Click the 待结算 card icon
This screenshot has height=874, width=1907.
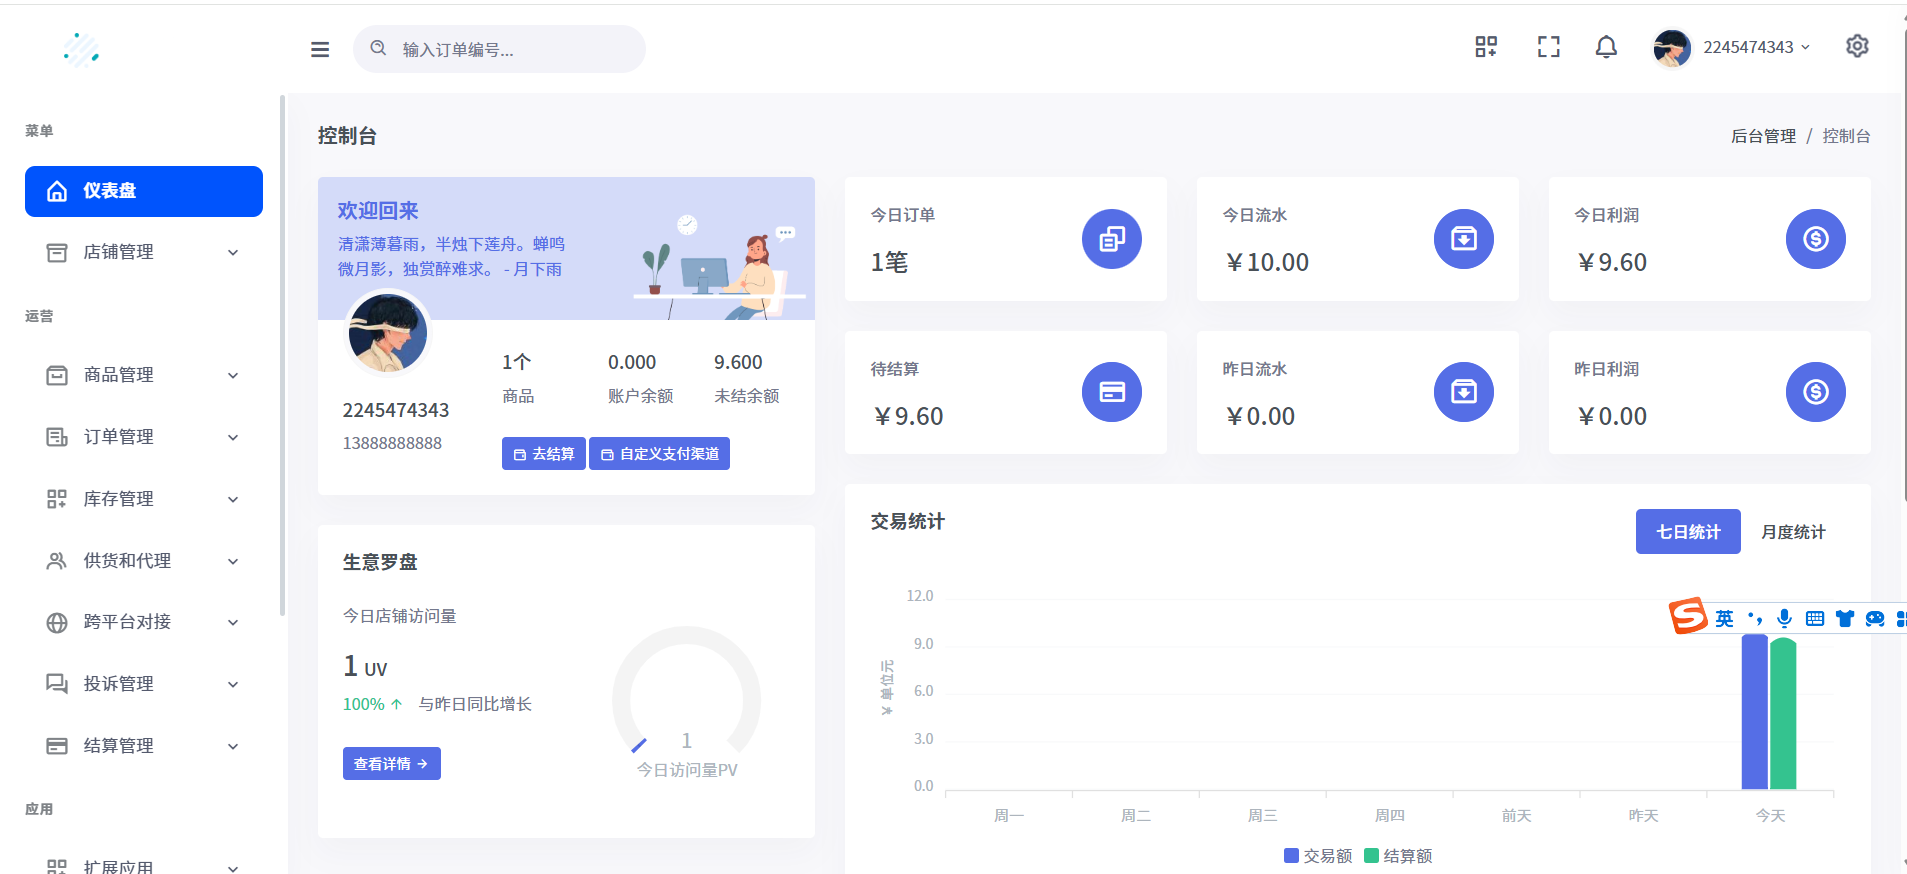[1112, 392]
